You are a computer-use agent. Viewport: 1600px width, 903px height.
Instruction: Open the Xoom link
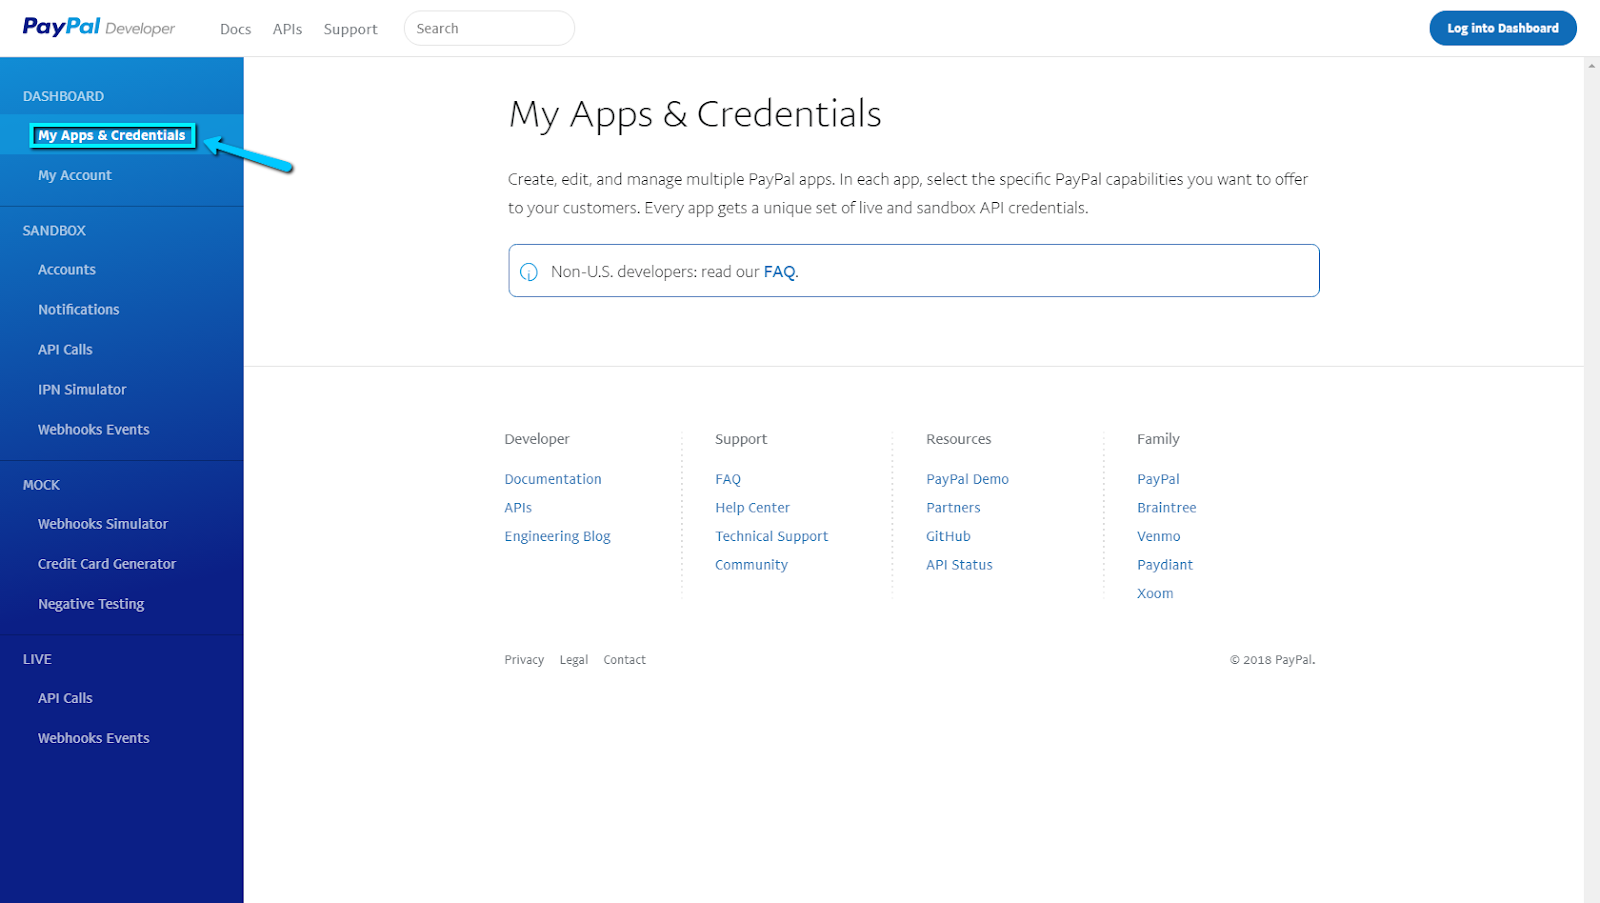(x=1155, y=594)
